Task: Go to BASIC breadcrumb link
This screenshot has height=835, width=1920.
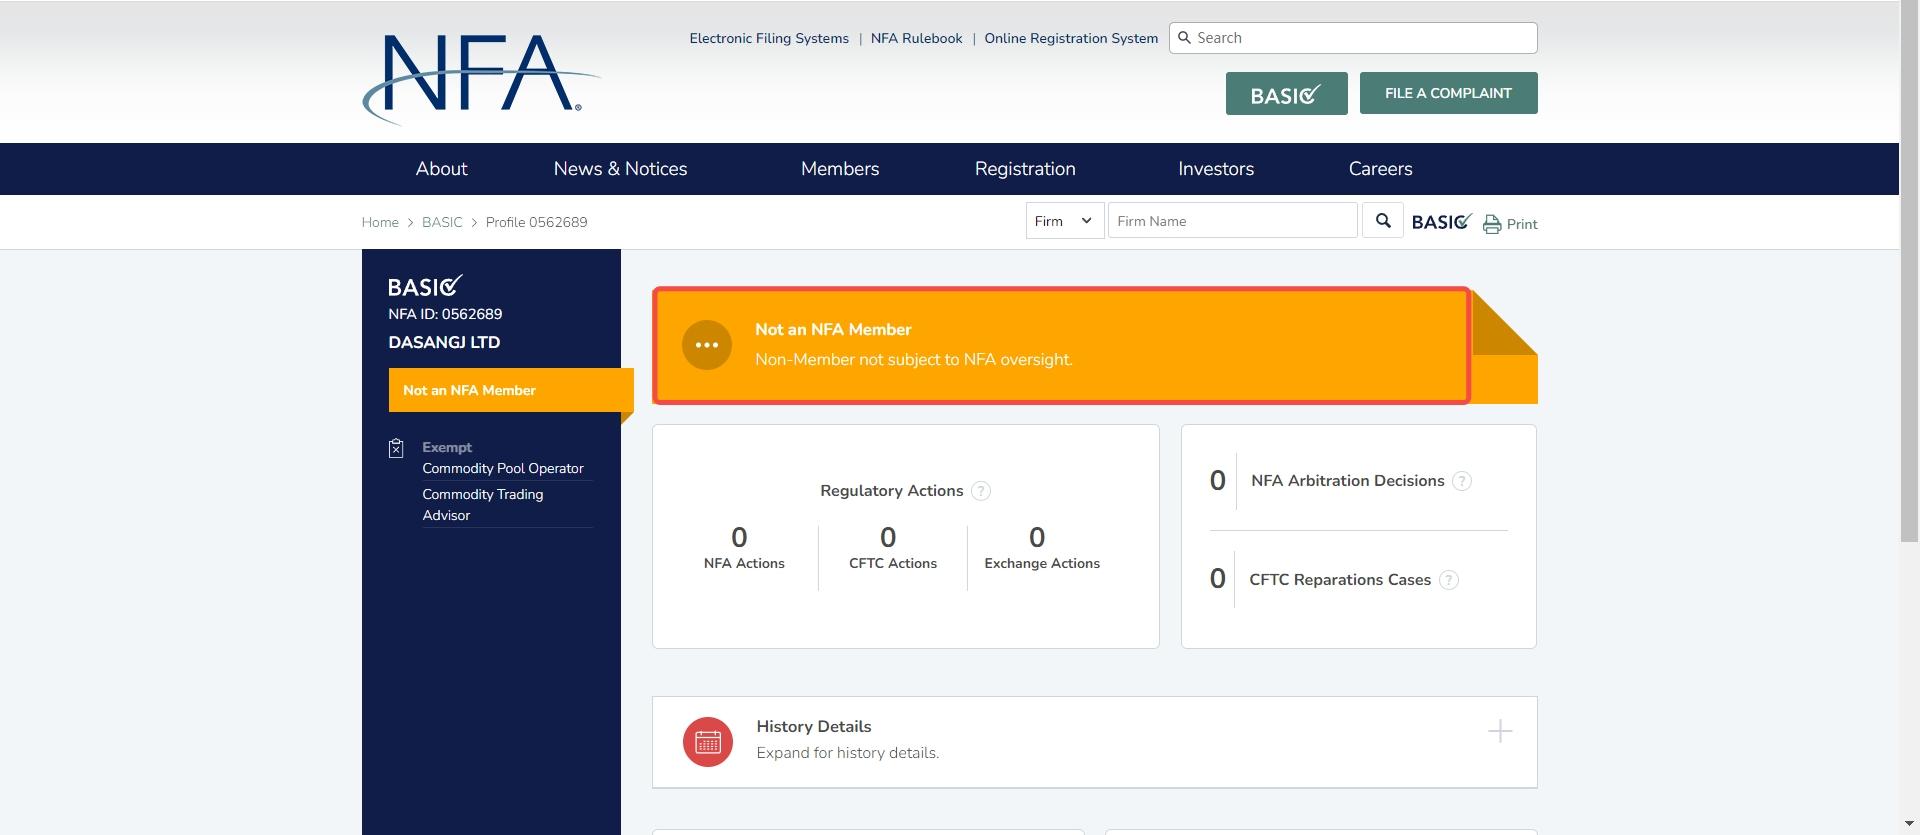Action: click(x=442, y=222)
